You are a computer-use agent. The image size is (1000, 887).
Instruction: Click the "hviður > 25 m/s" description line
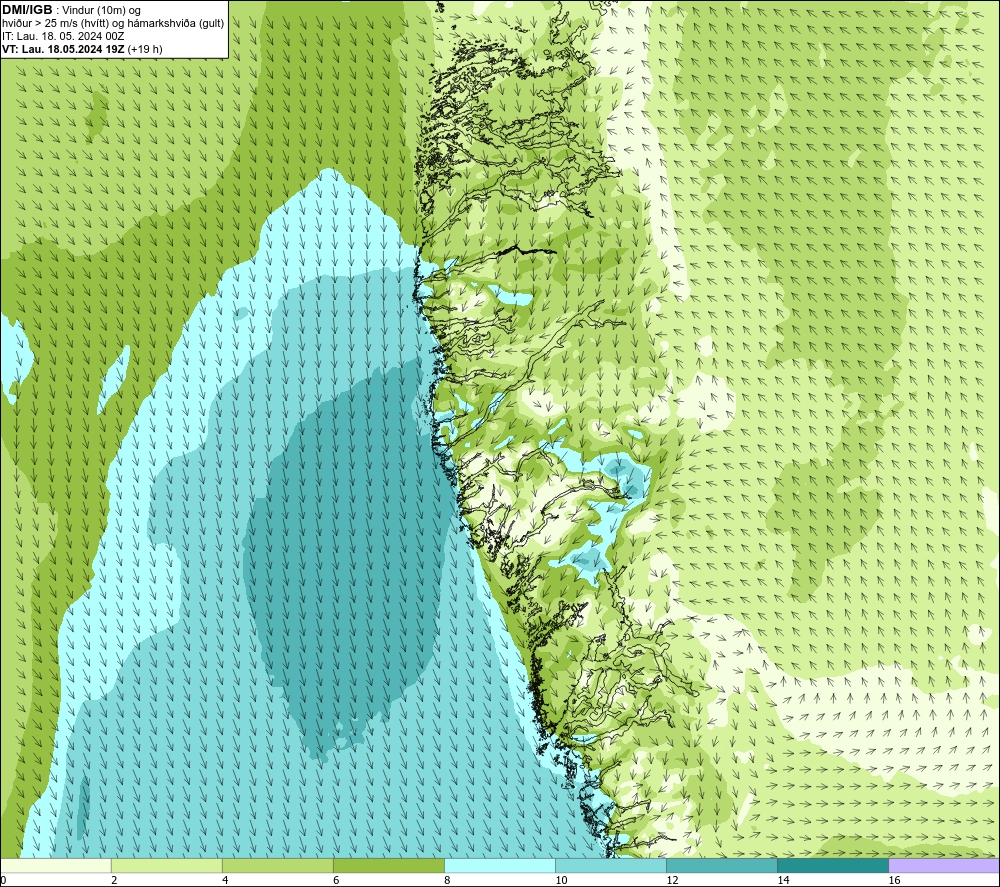pyautogui.click(x=113, y=24)
